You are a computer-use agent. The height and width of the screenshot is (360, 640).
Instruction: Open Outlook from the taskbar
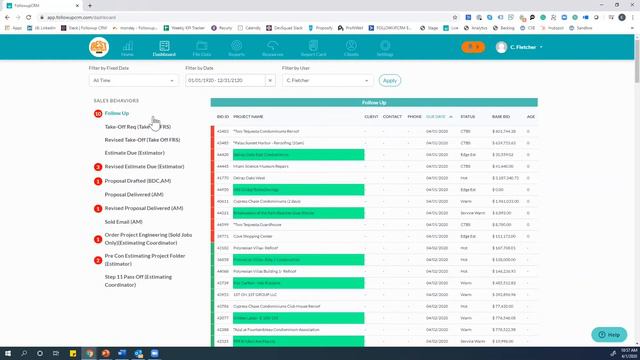pos(138,353)
